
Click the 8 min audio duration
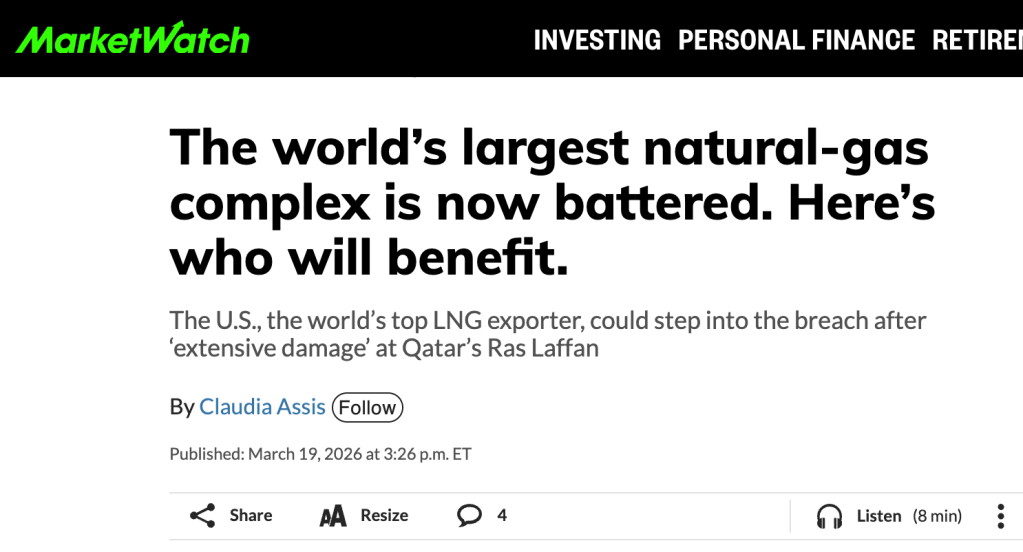(937, 516)
